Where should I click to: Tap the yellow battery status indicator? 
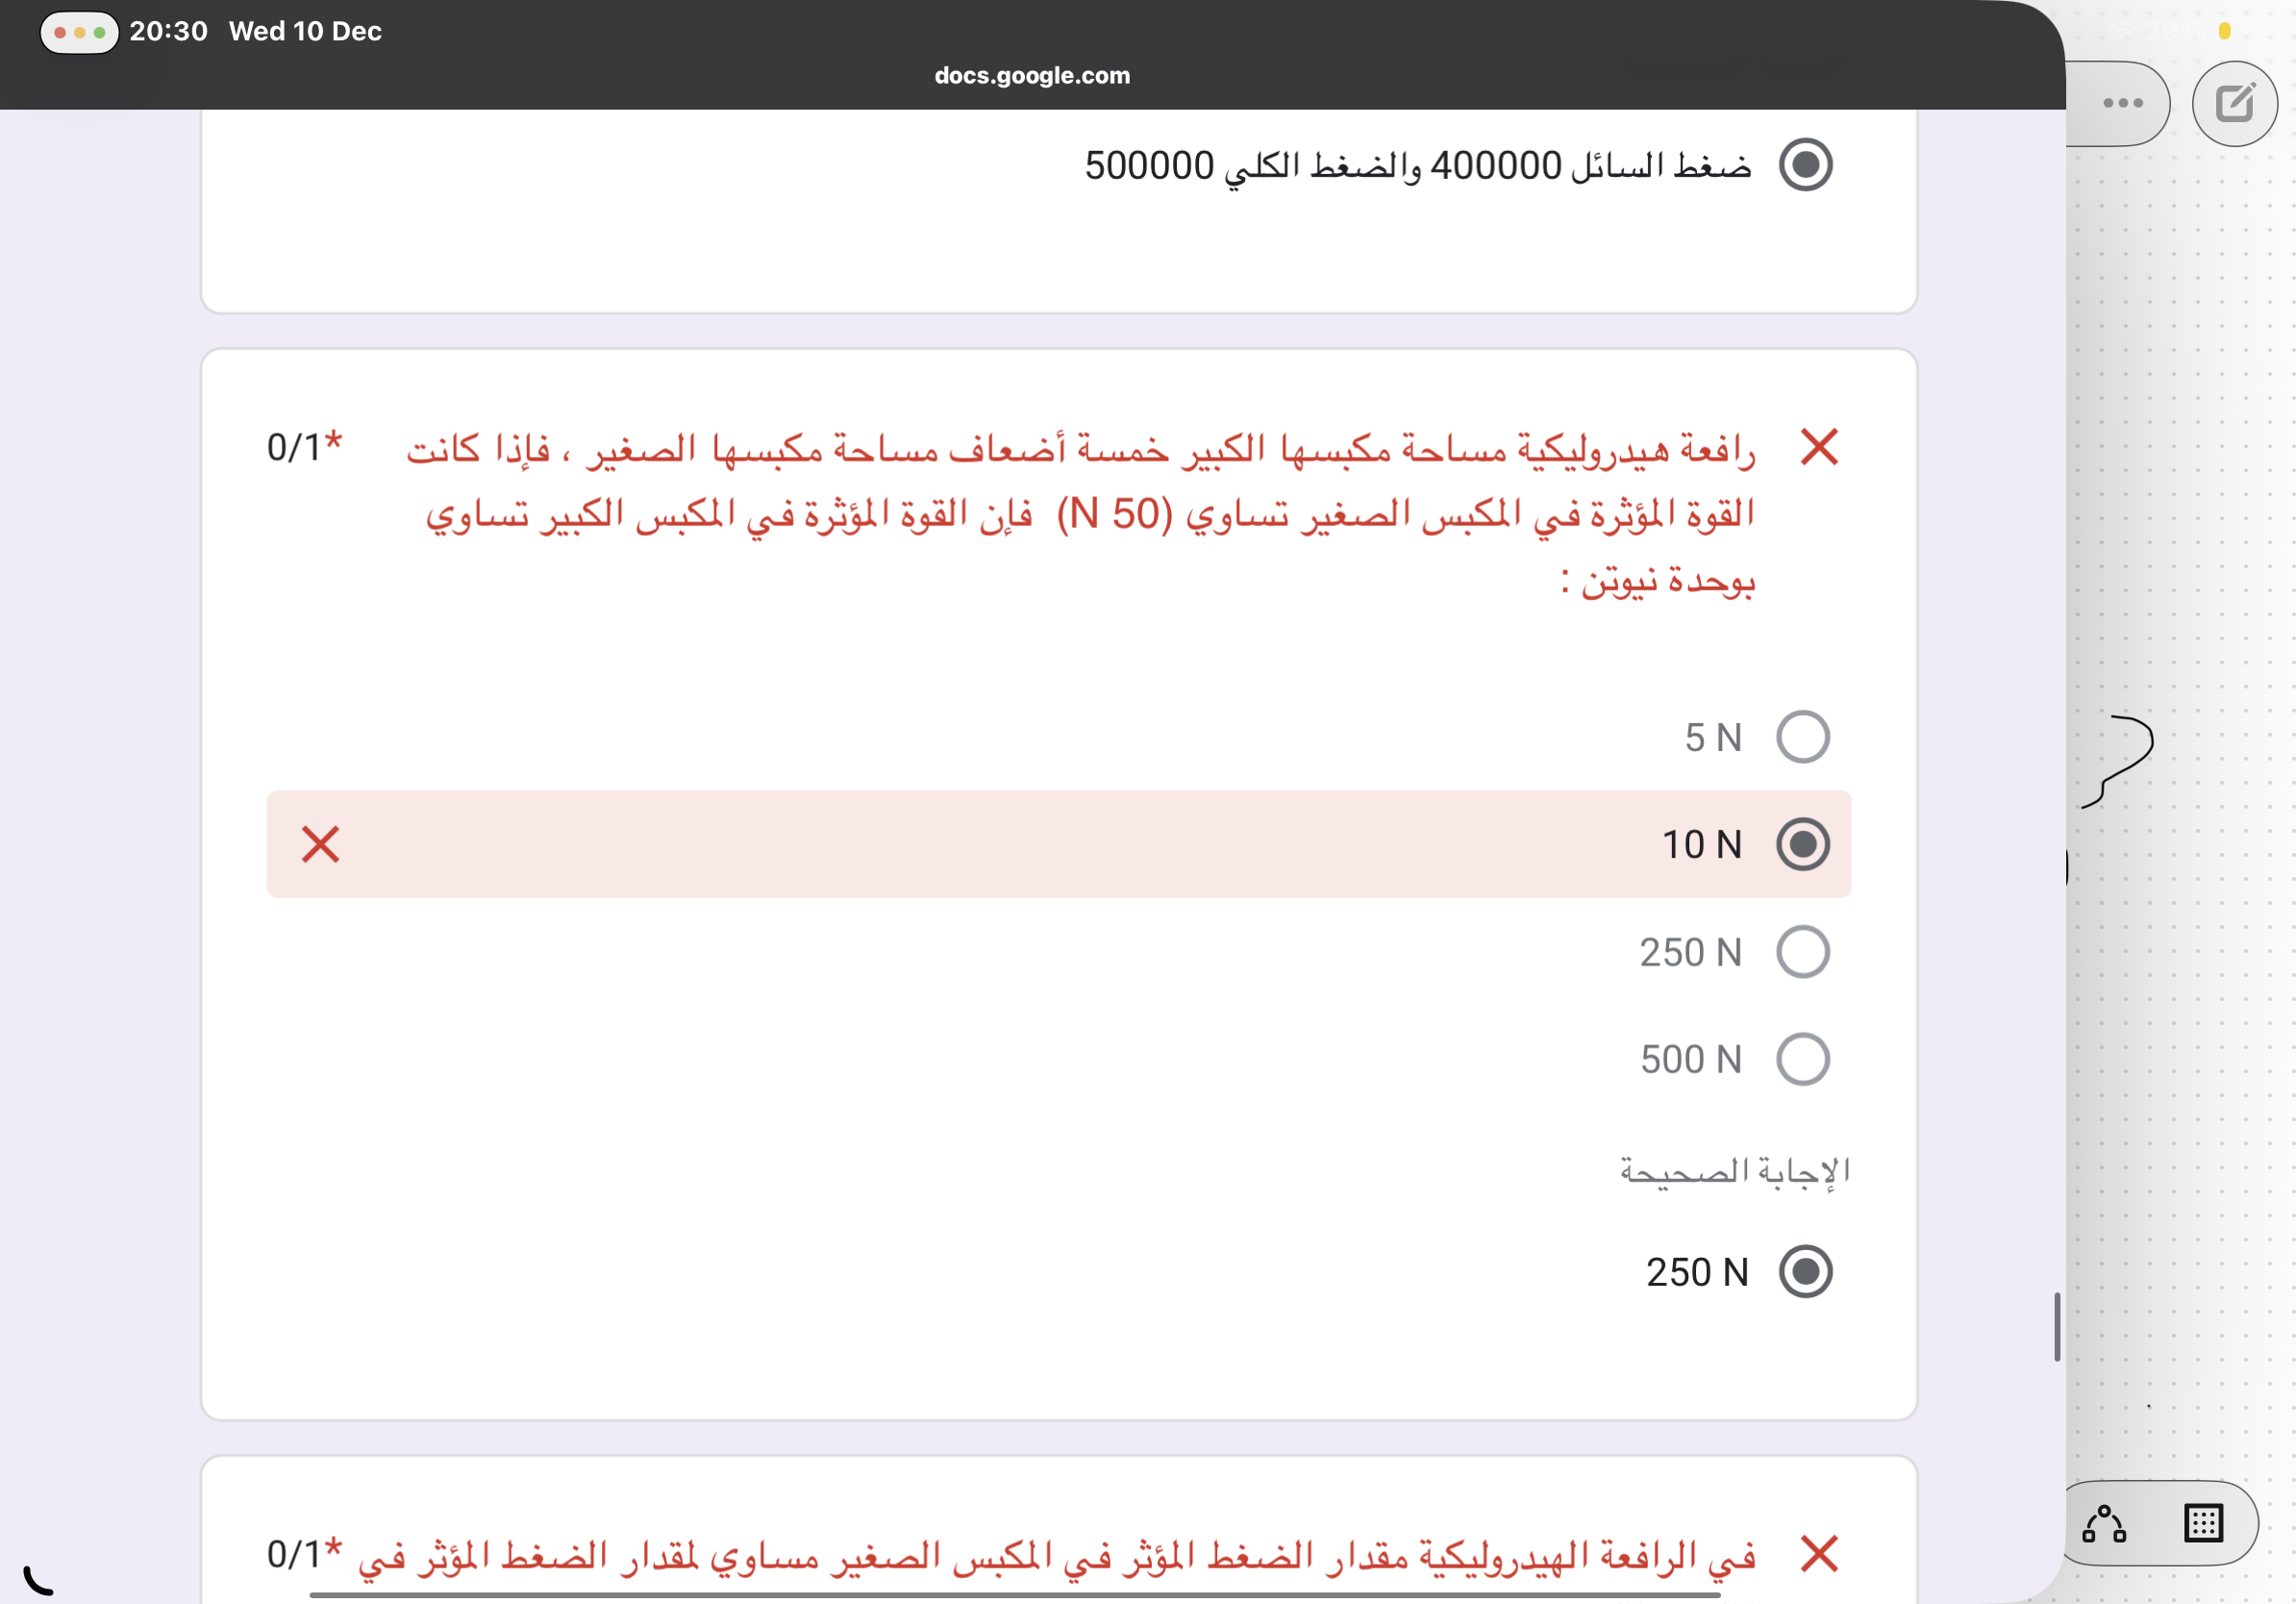2224,31
